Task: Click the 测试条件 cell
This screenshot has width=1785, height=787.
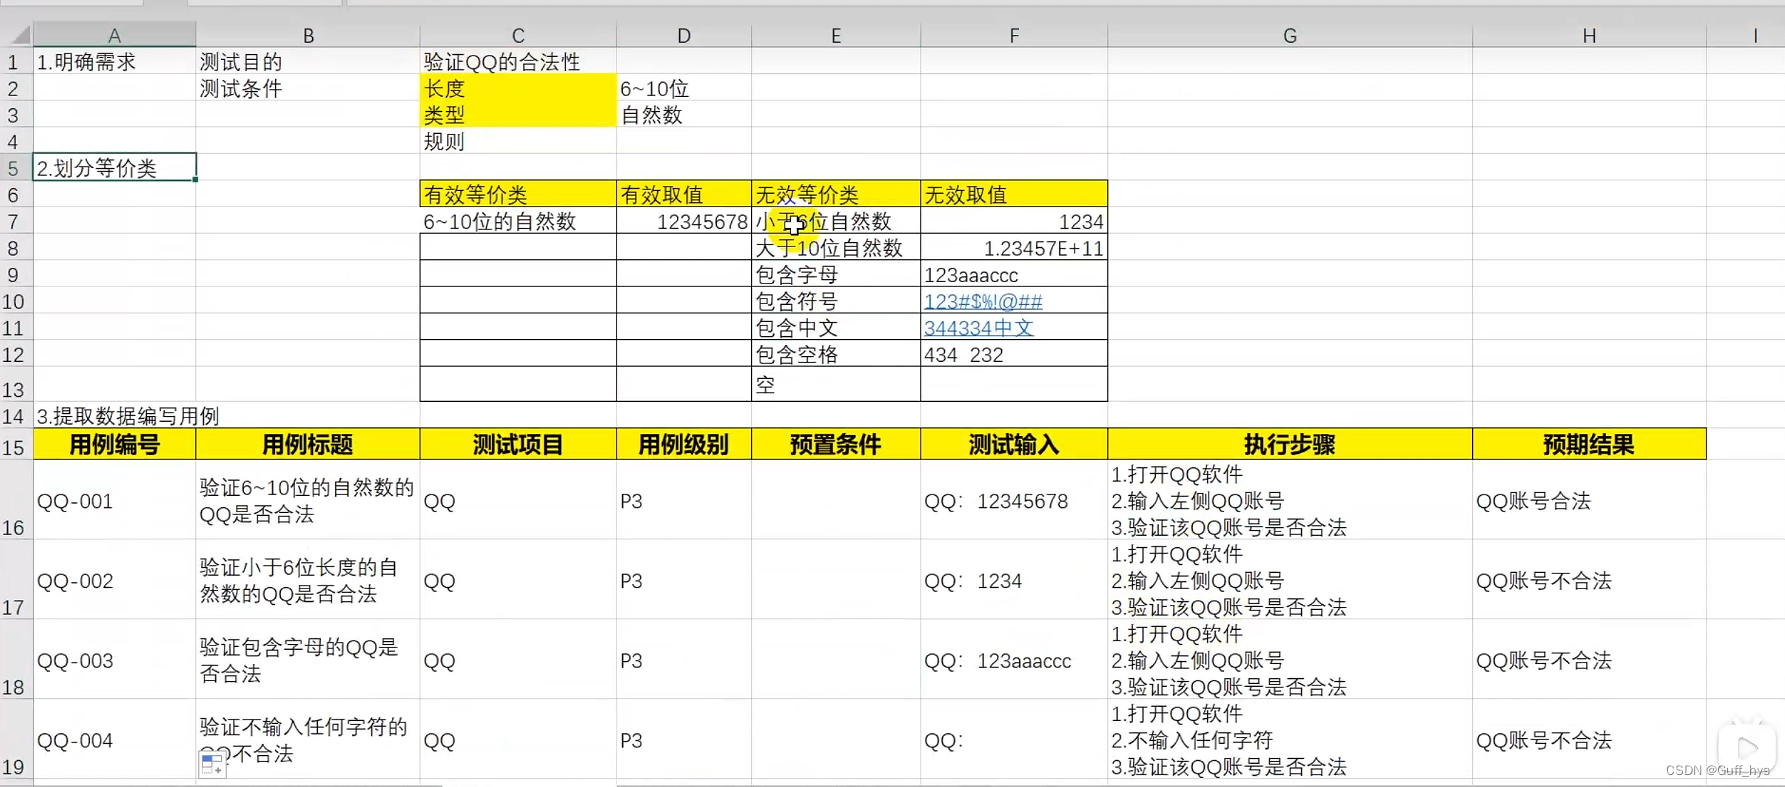Action: pyautogui.click(x=308, y=88)
